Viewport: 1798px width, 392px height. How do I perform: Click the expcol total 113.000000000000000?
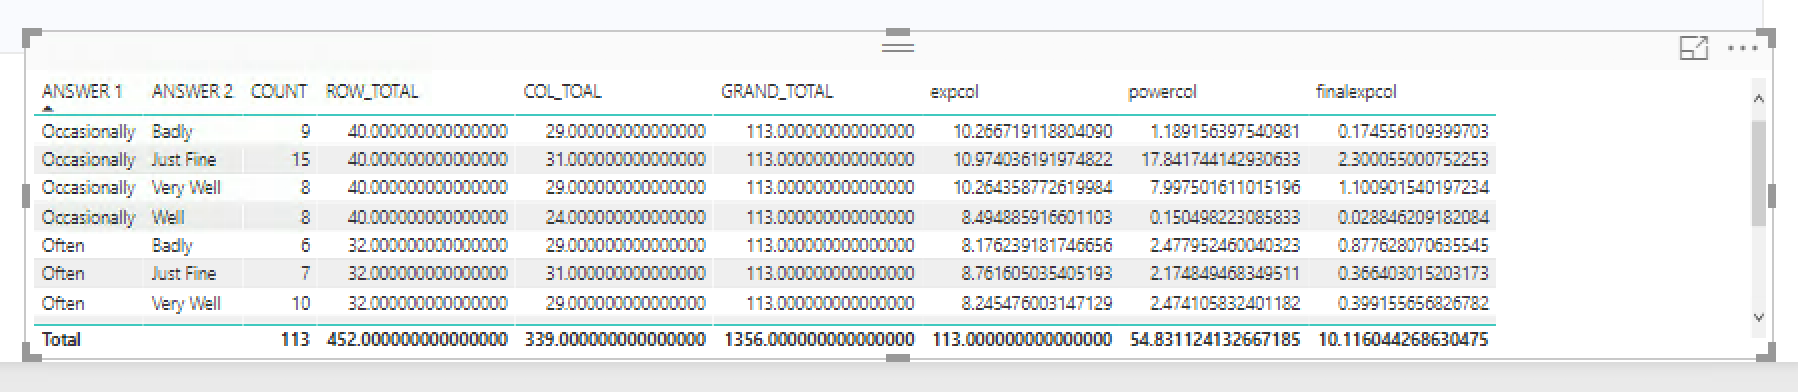tap(1022, 340)
